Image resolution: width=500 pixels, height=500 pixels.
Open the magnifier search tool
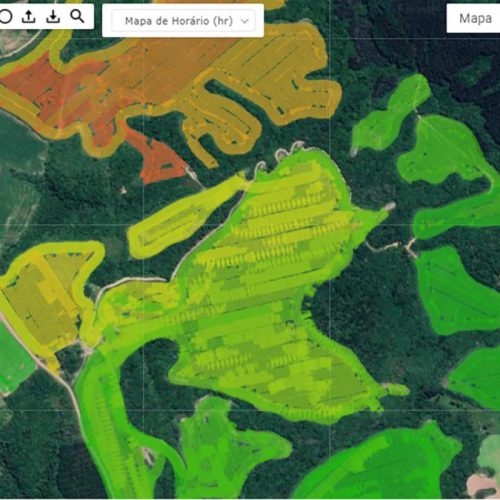click(77, 16)
